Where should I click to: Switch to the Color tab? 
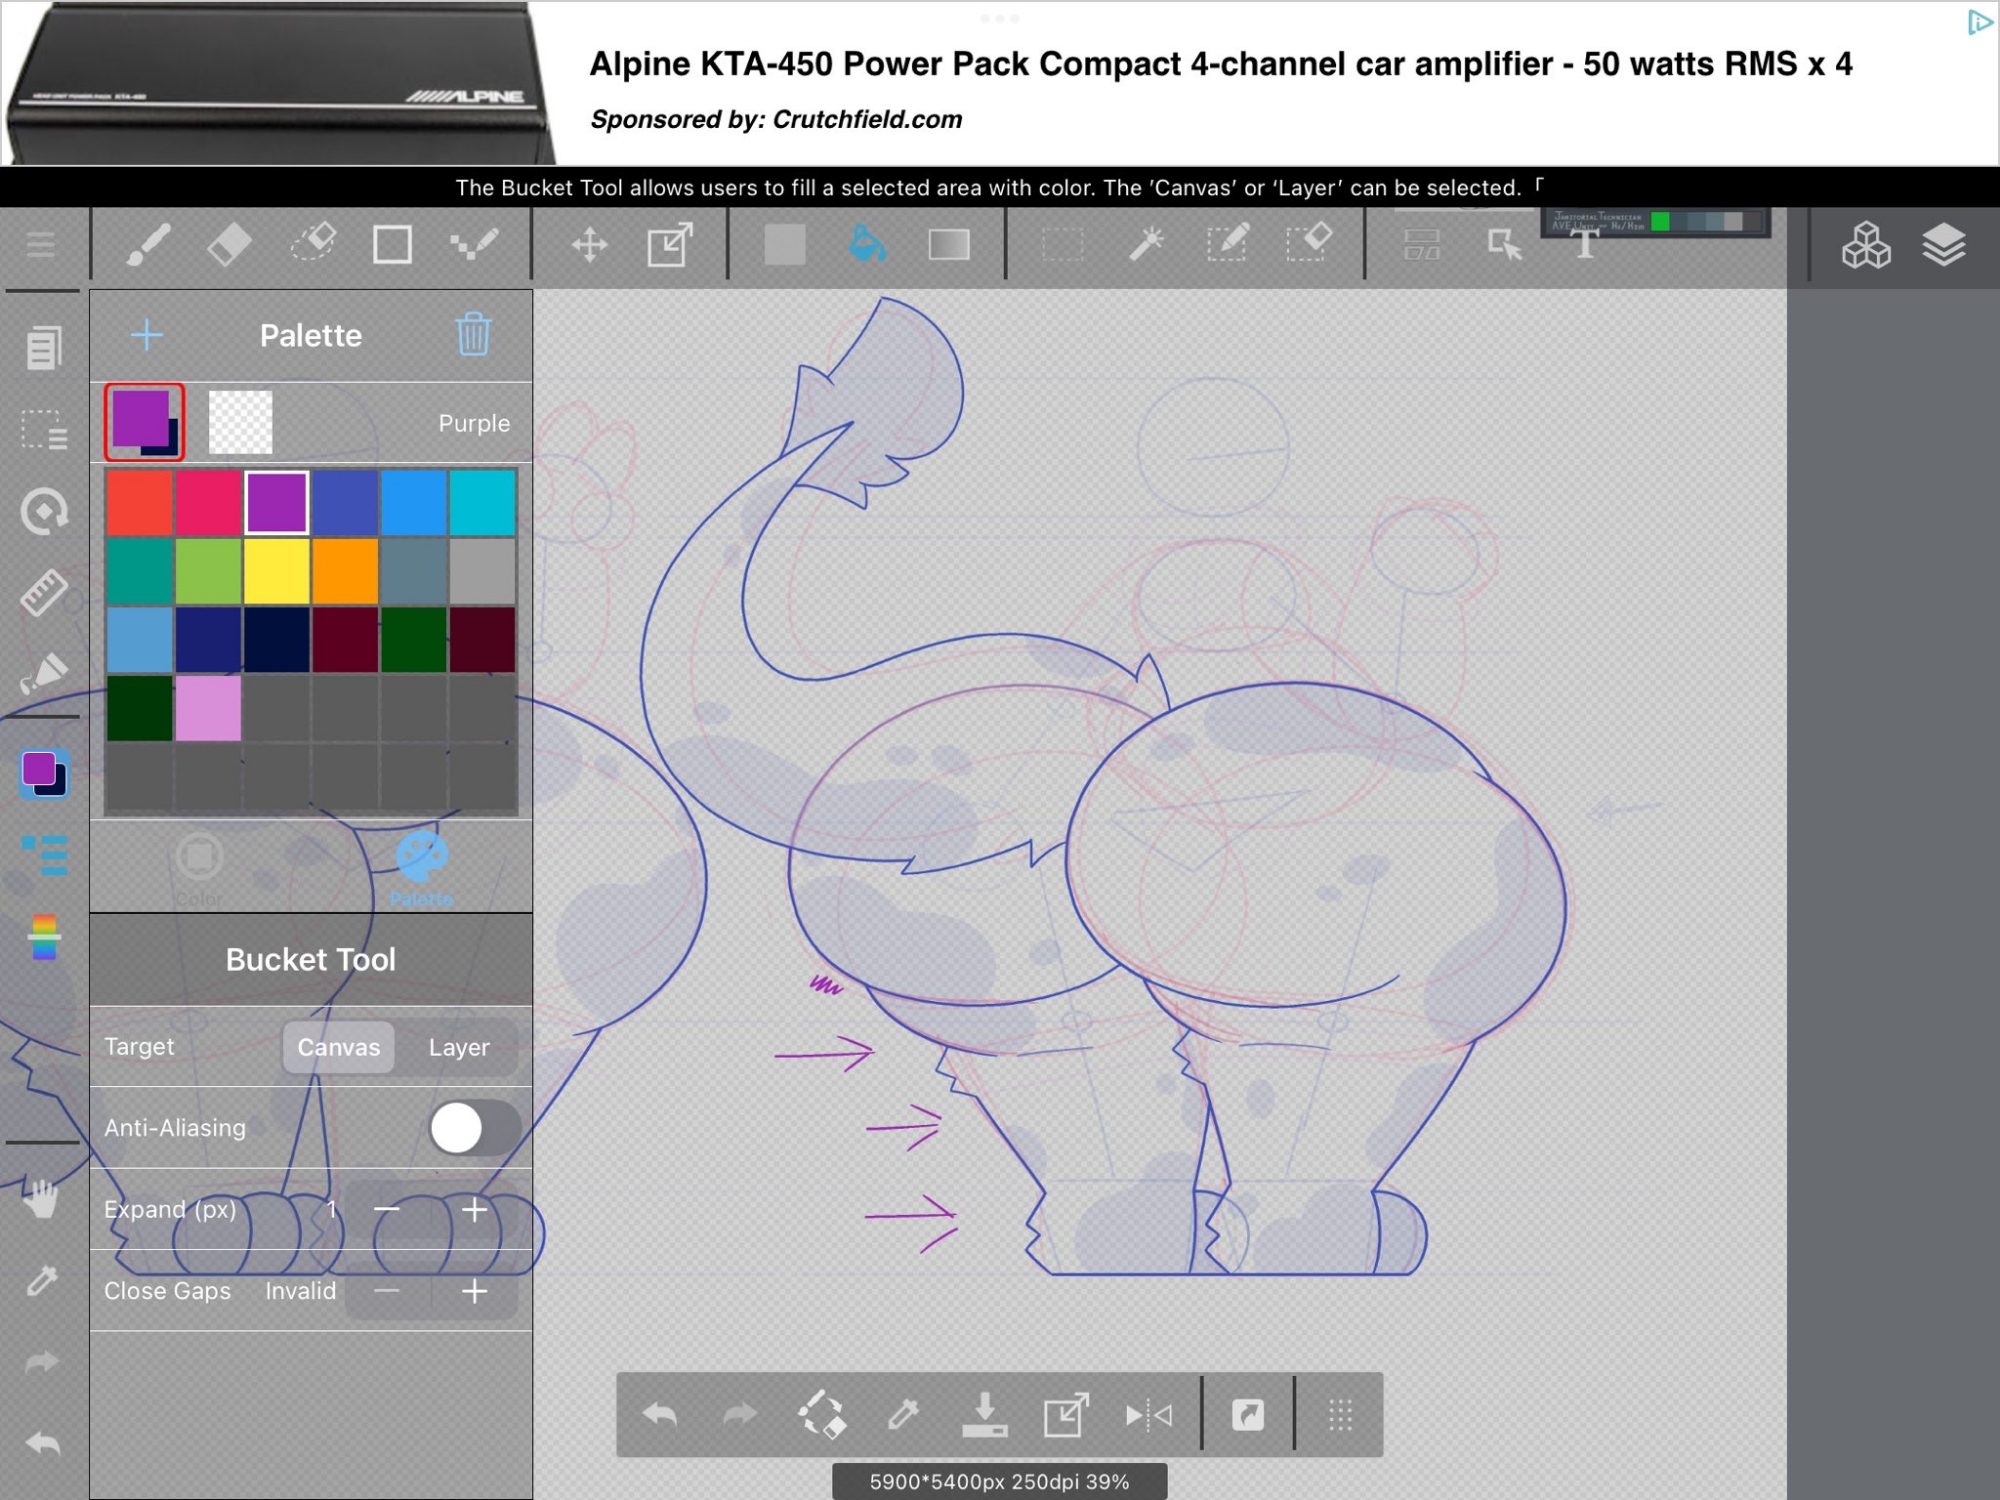coord(199,868)
